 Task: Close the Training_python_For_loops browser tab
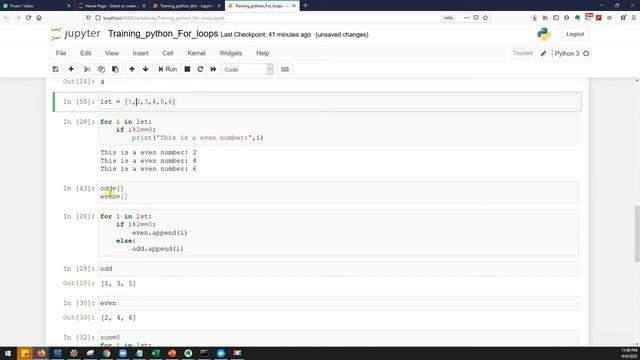[293, 6]
